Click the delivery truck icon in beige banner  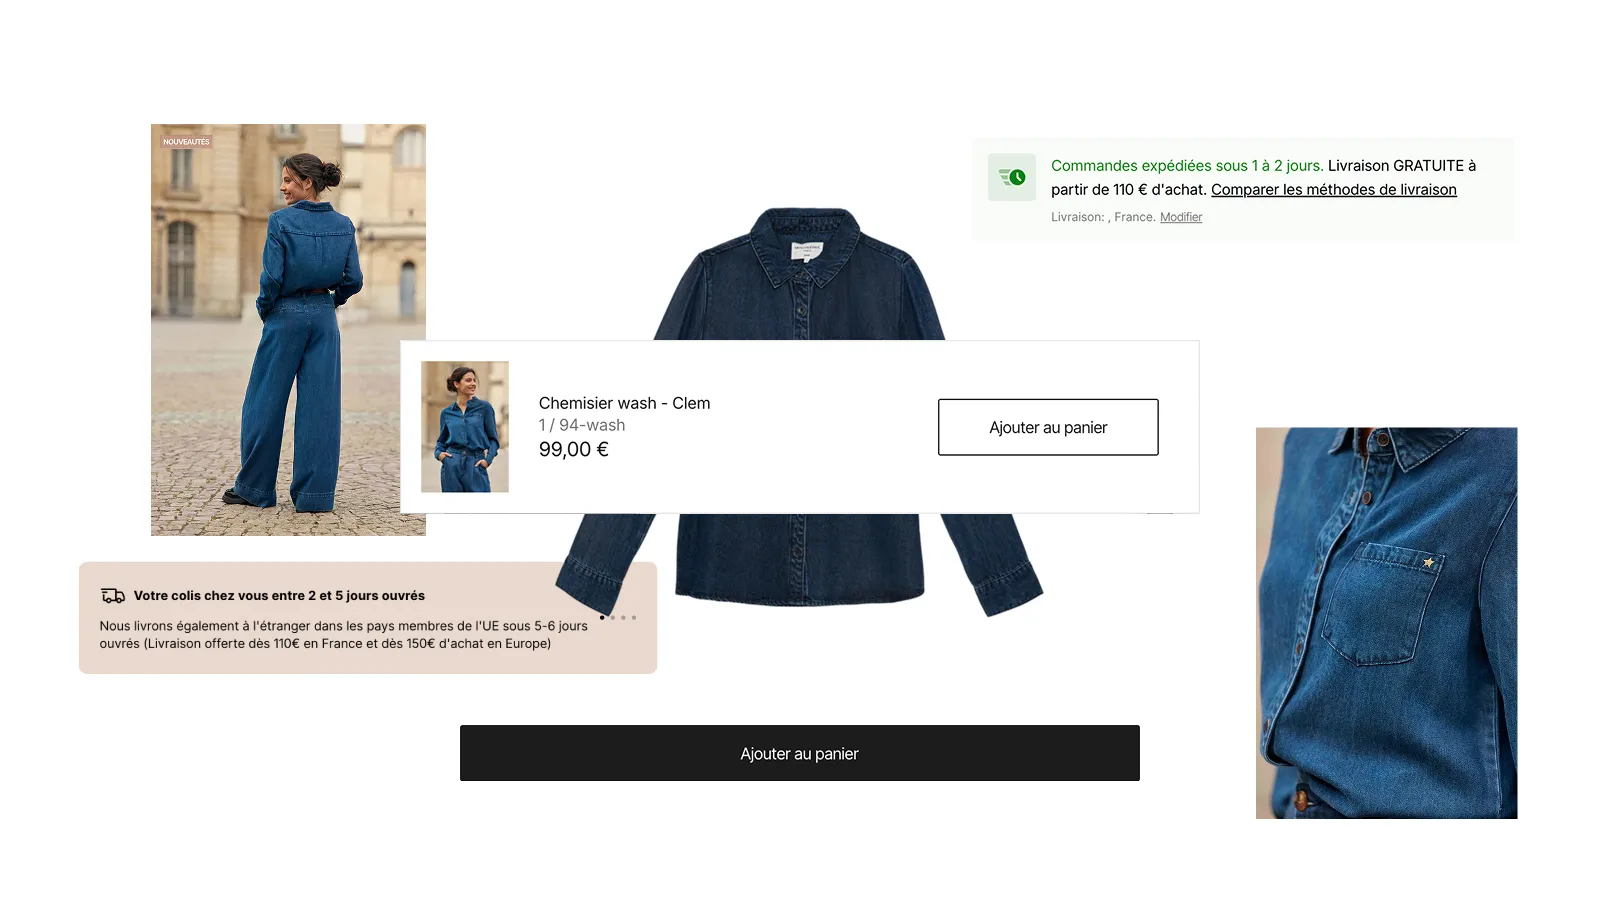pos(113,596)
